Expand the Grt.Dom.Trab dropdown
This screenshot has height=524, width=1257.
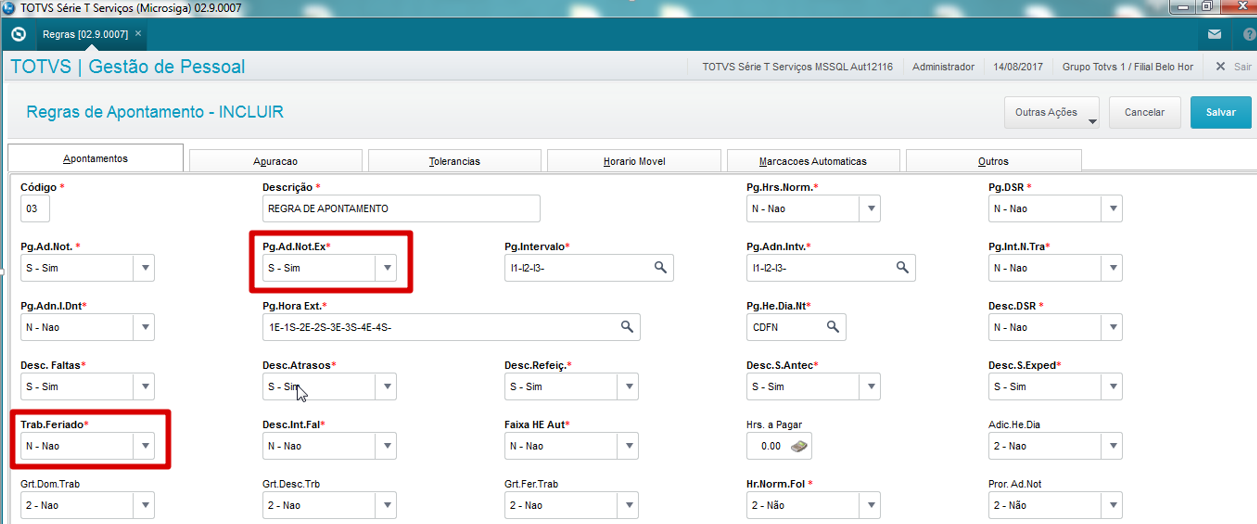(145, 505)
